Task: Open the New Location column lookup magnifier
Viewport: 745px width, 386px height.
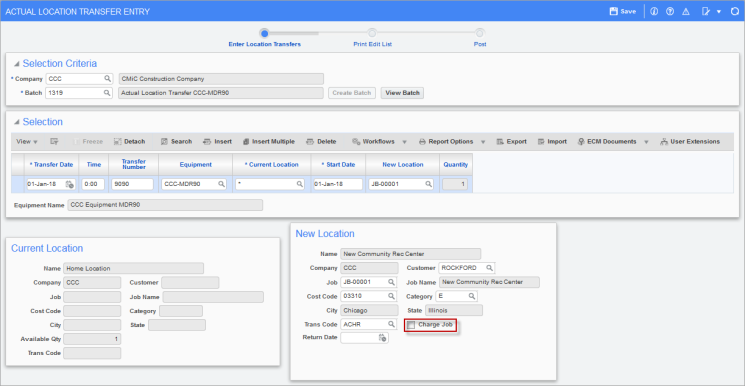Action: (x=428, y=184)
